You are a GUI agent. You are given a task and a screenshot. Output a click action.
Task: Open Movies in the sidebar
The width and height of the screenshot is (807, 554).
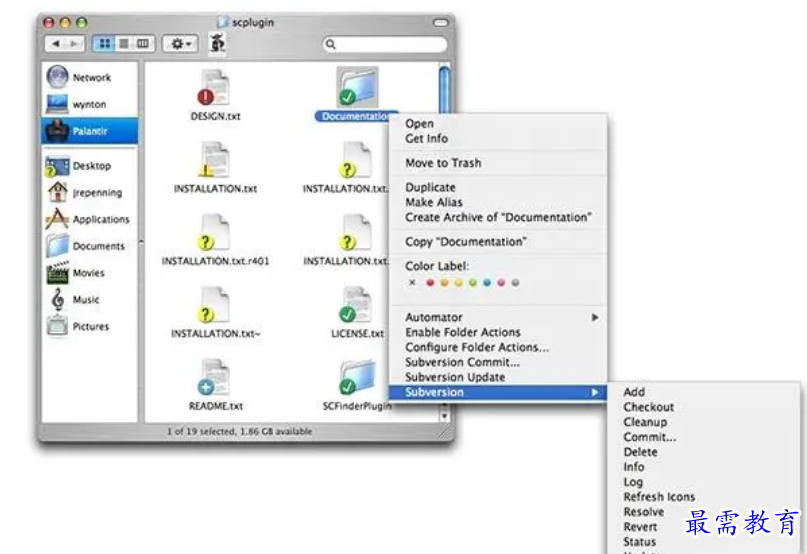click(89, 273)
